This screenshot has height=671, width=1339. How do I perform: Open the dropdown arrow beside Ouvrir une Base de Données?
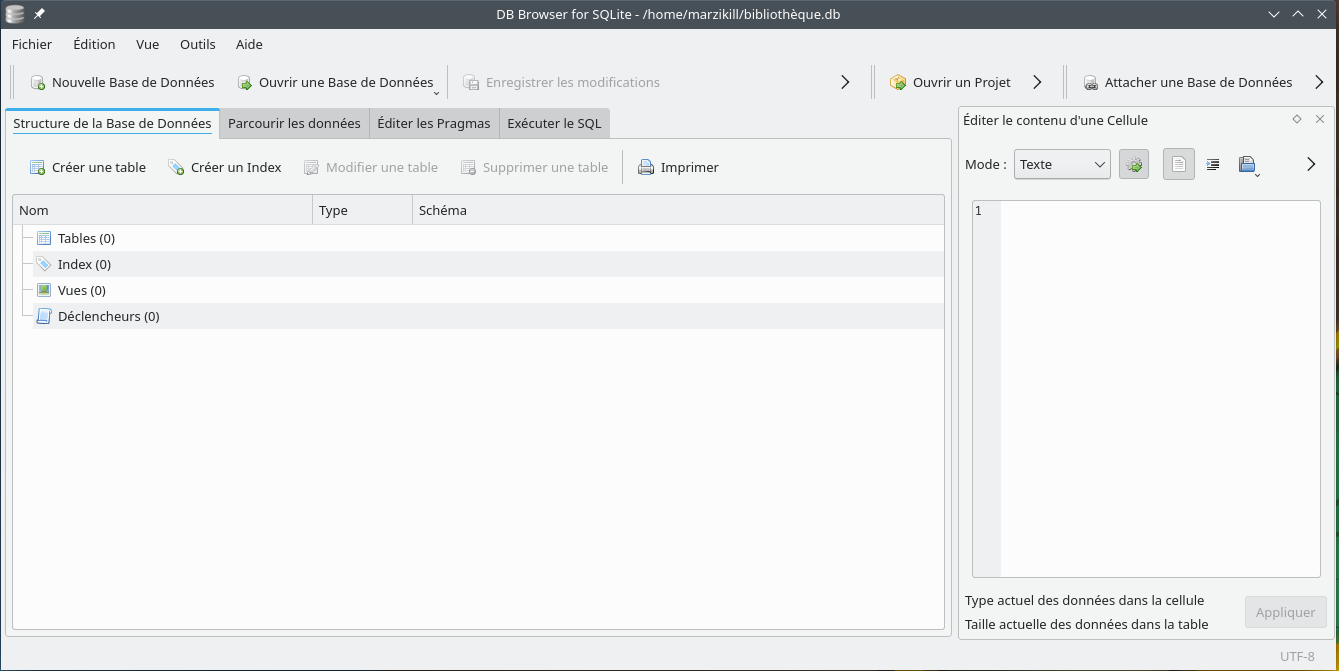click(436, 93)
